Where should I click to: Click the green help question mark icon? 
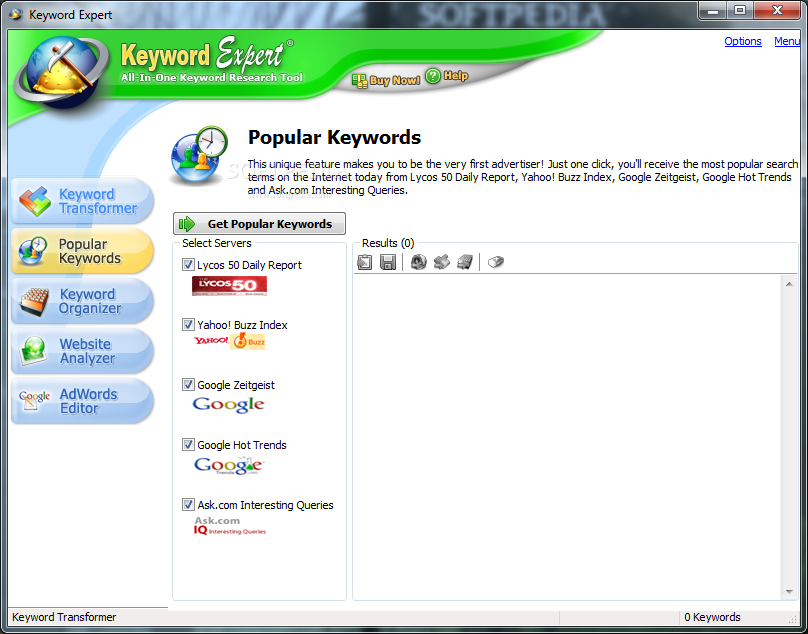point(433,76)
